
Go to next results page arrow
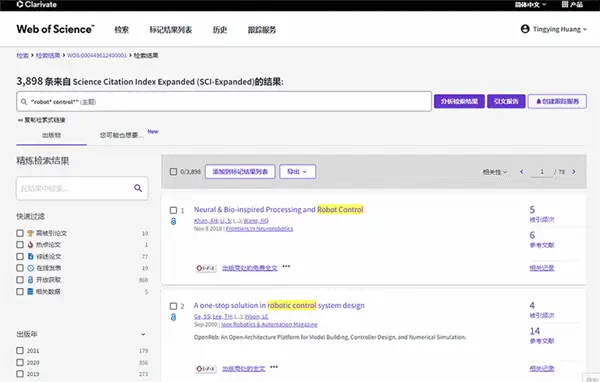click(x=574, y=172)
